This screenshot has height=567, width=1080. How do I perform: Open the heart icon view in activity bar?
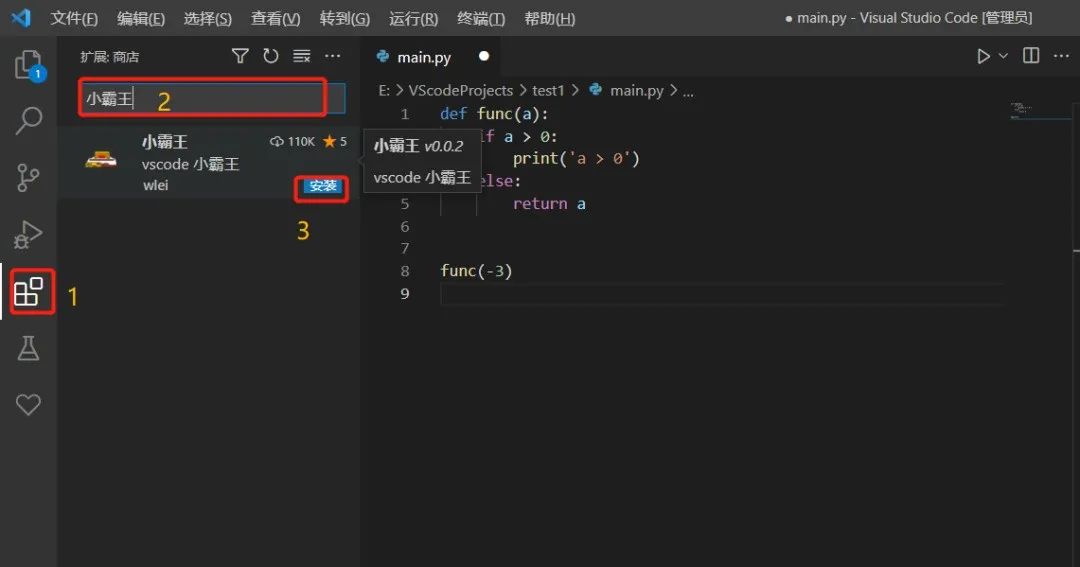coord(28,404)
